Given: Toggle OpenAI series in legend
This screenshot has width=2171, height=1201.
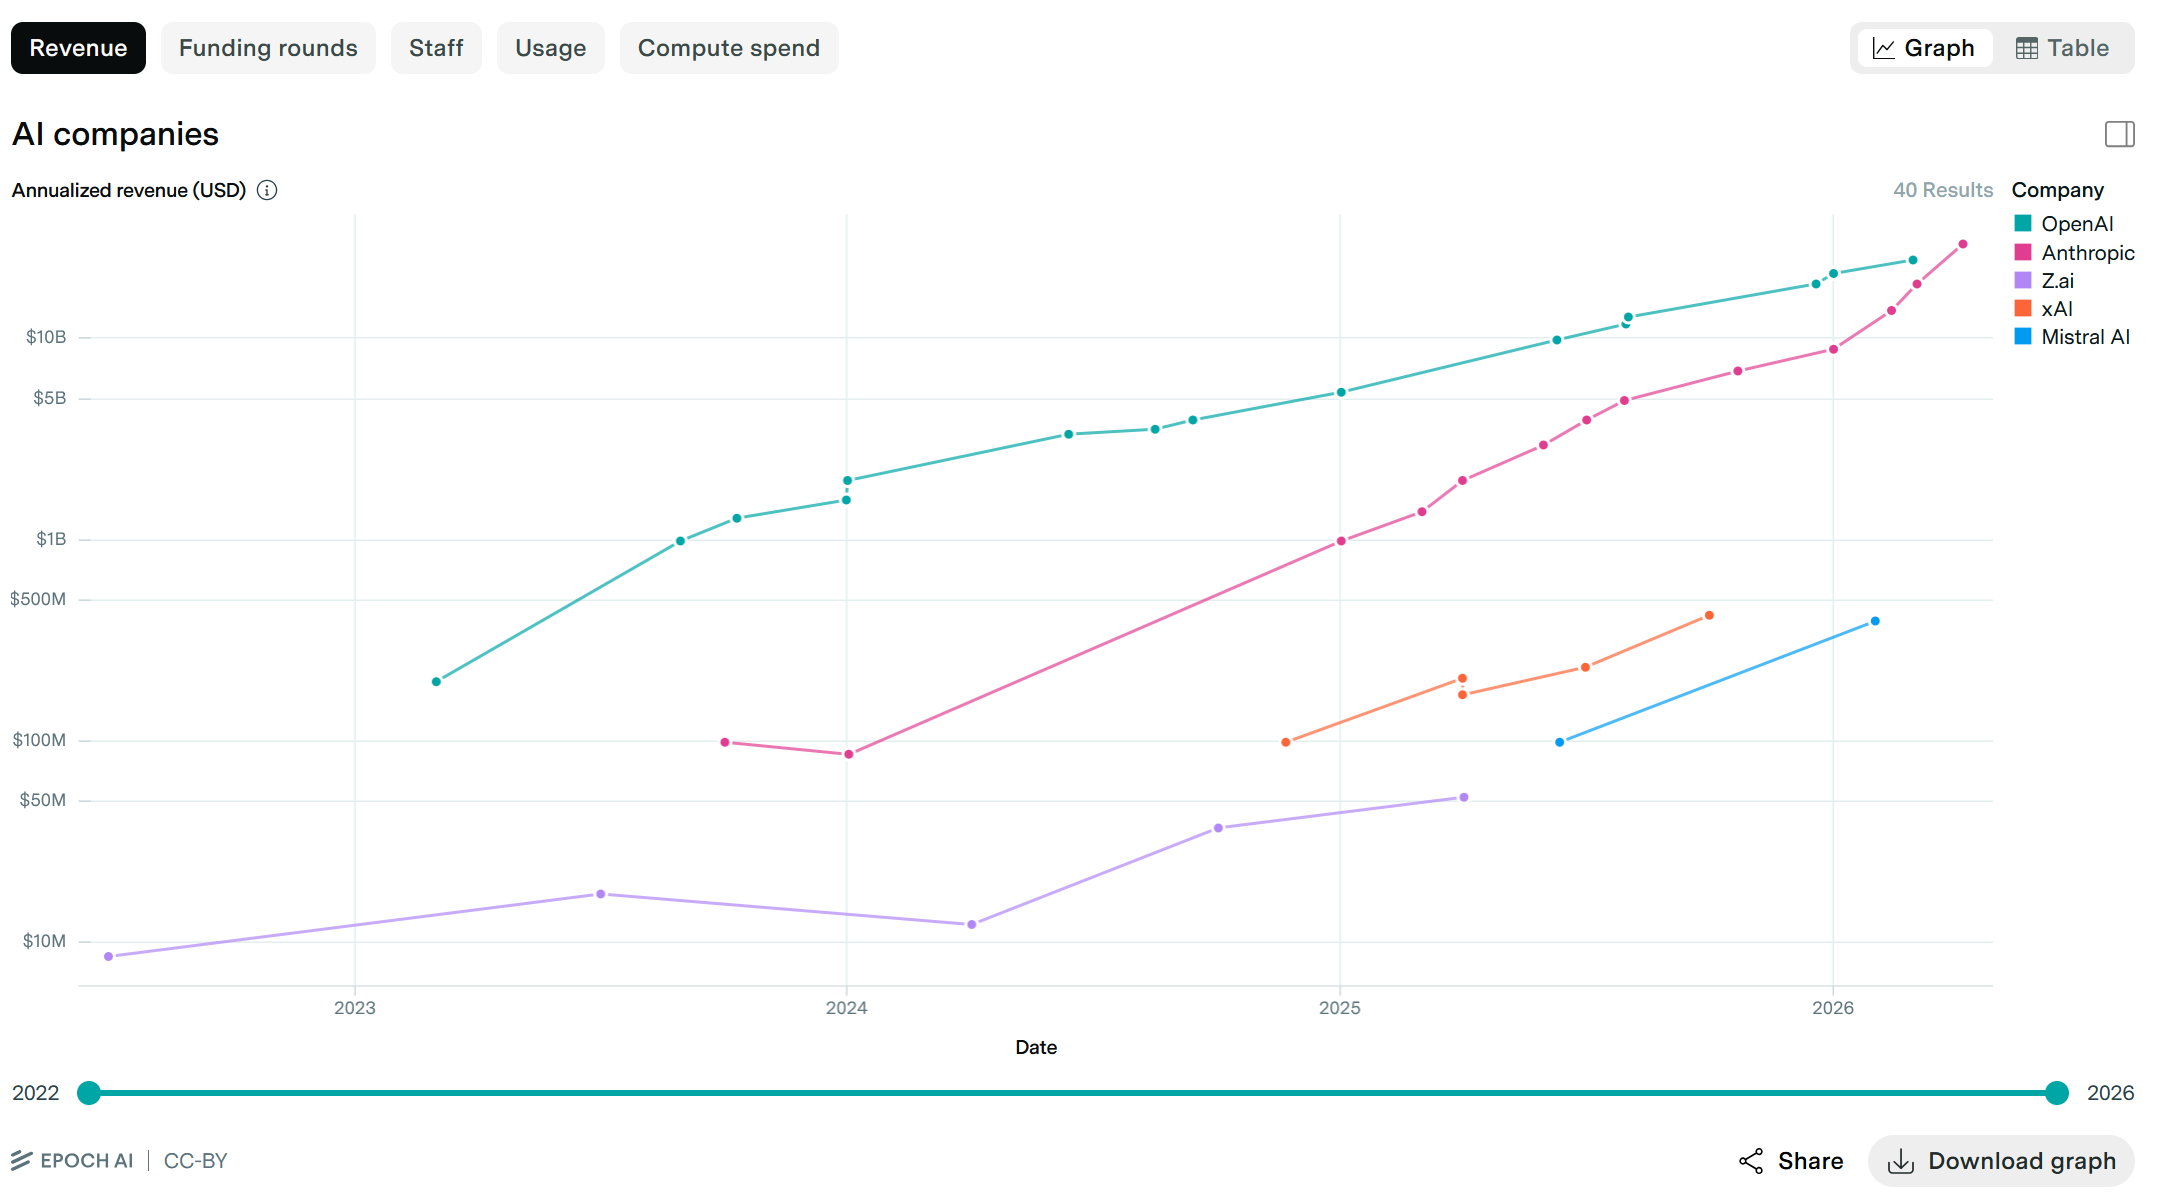Looking at the screenshot, I should (2076, 224).
